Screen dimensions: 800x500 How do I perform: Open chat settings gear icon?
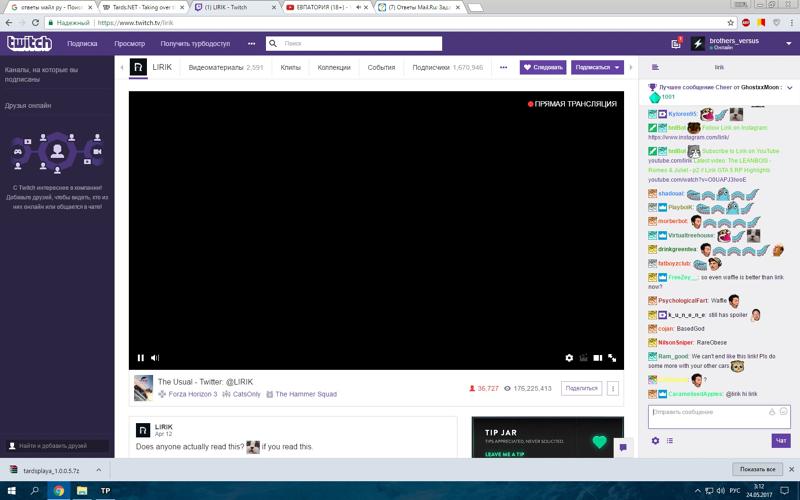(655, 441)
